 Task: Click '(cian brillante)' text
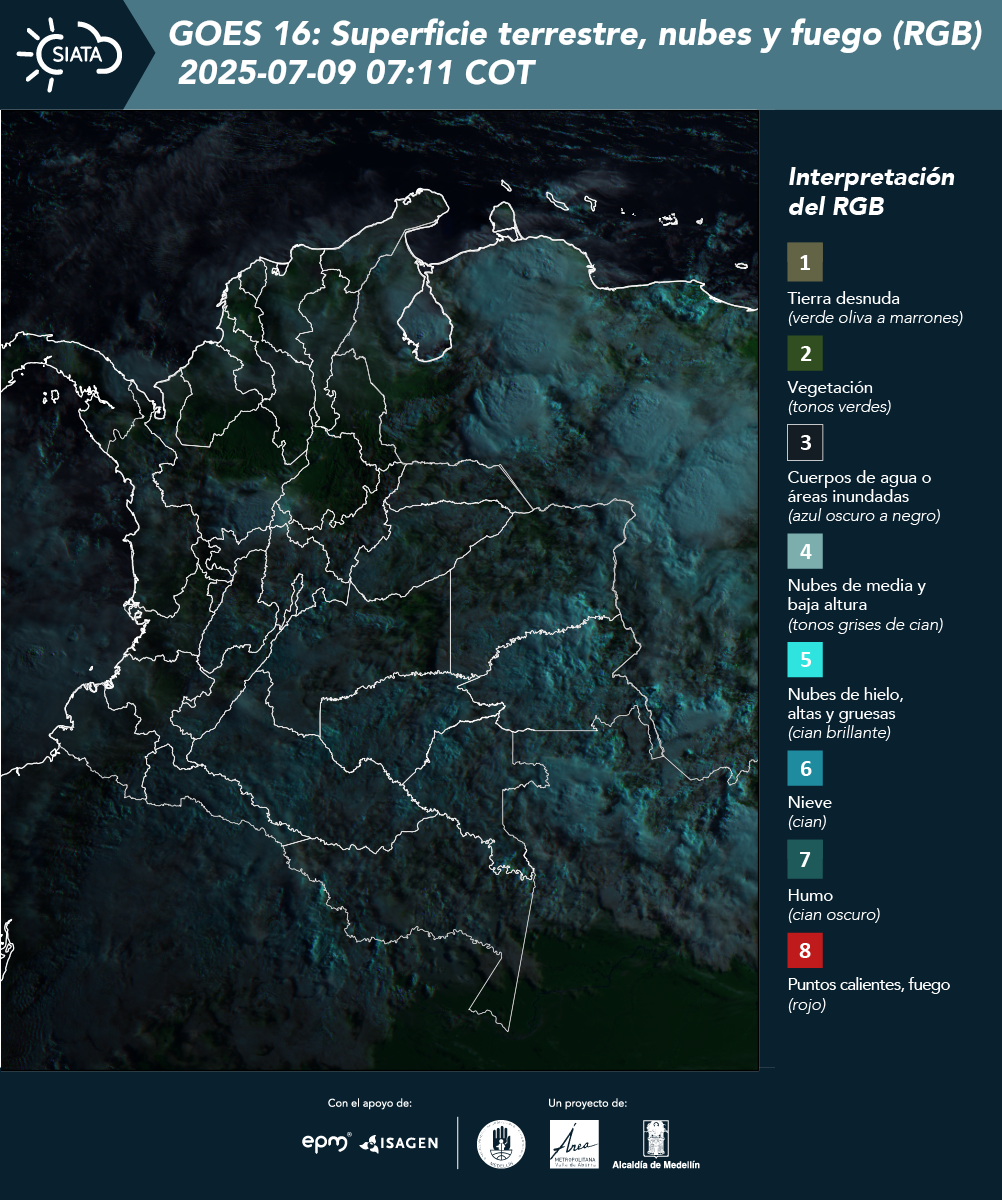[x=839, y=733]
